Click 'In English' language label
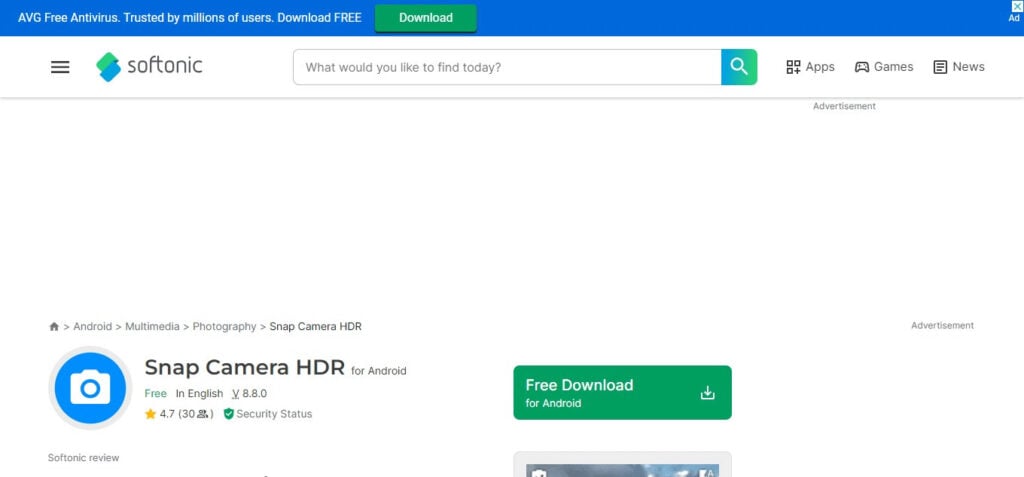Image resolution: width=1024 pixels, height=477 pixels. (x=199, y=394)
